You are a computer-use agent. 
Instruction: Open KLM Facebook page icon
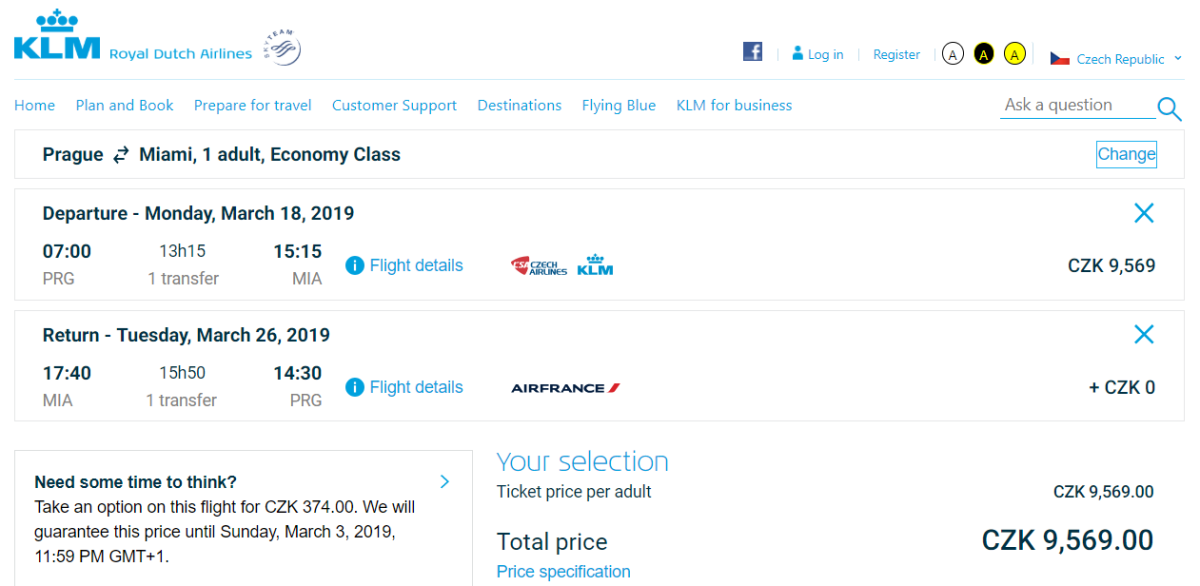752,52
